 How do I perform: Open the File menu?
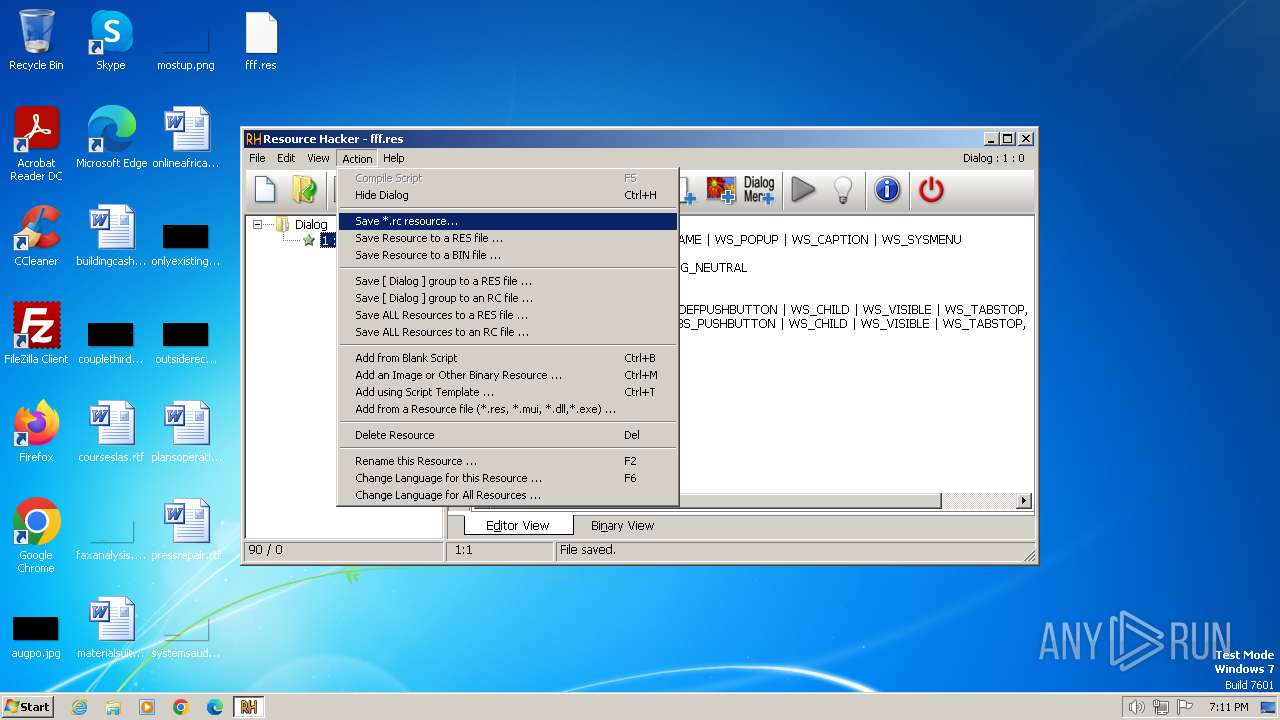click(x=257, y=158)
